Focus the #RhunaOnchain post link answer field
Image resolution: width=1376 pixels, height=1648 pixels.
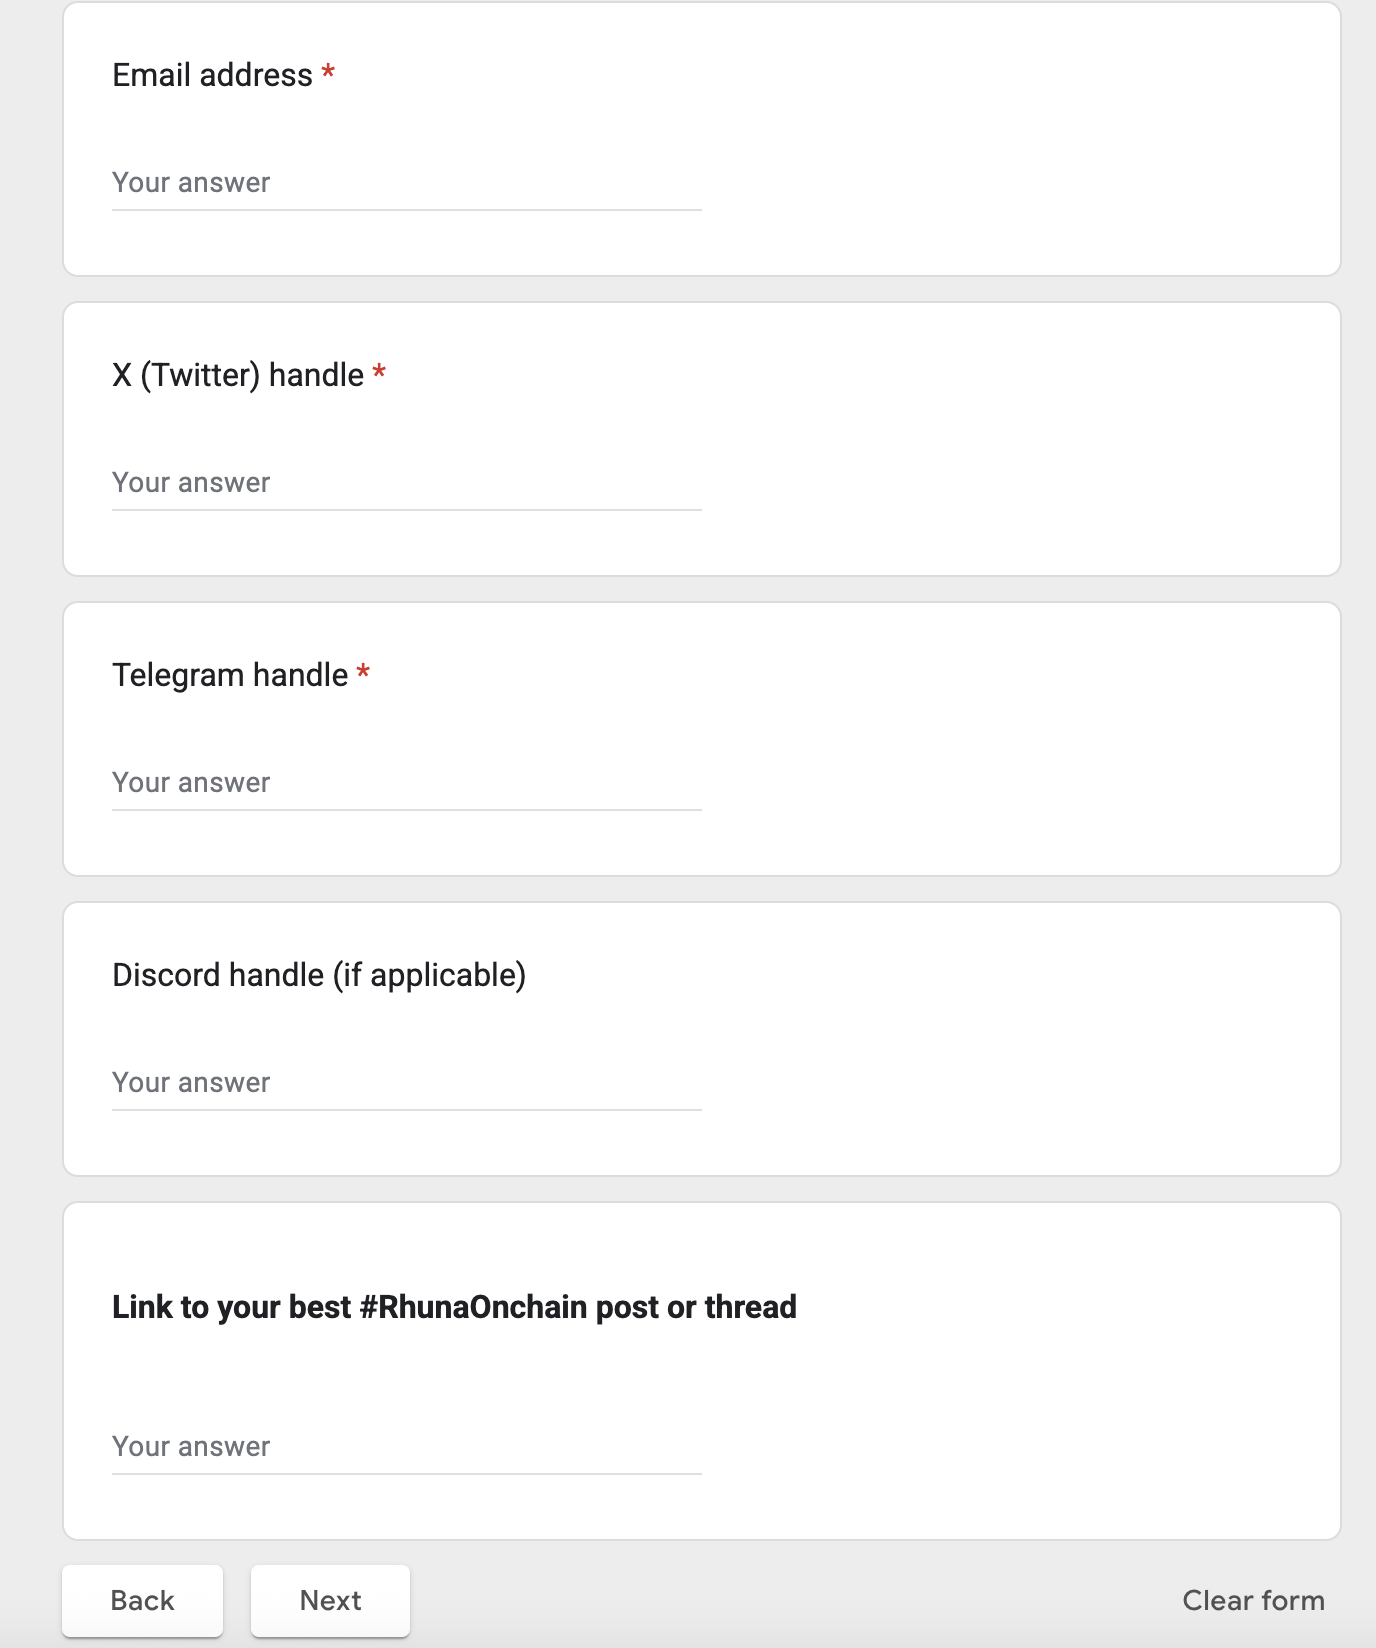coord(406,1447)
